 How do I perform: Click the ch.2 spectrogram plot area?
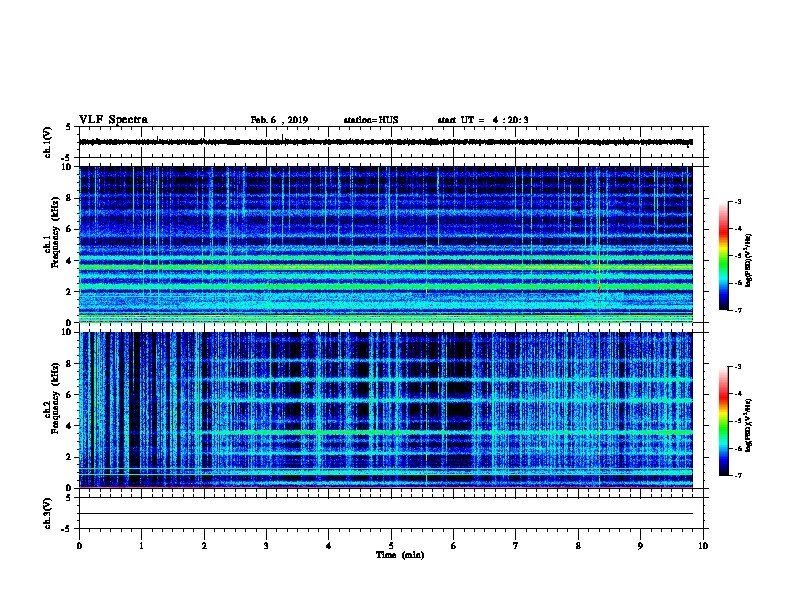[x=386, y=410]
